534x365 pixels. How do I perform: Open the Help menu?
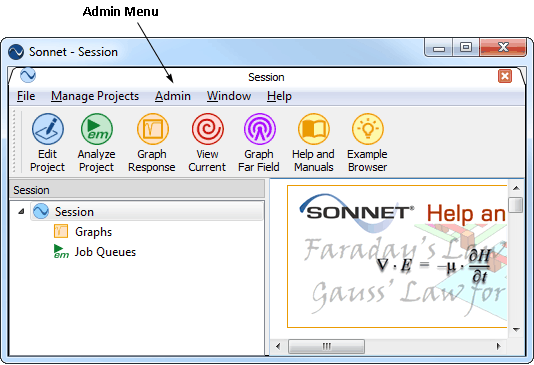pos(279,96)
